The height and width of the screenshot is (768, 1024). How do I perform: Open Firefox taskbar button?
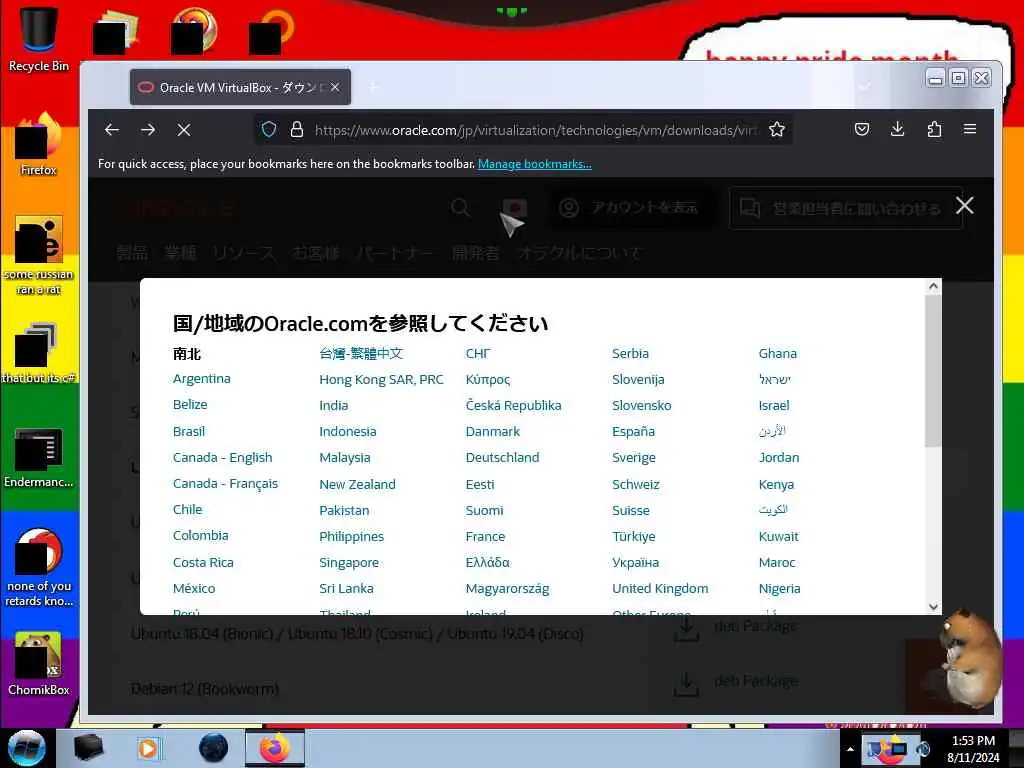pos(275,748)
